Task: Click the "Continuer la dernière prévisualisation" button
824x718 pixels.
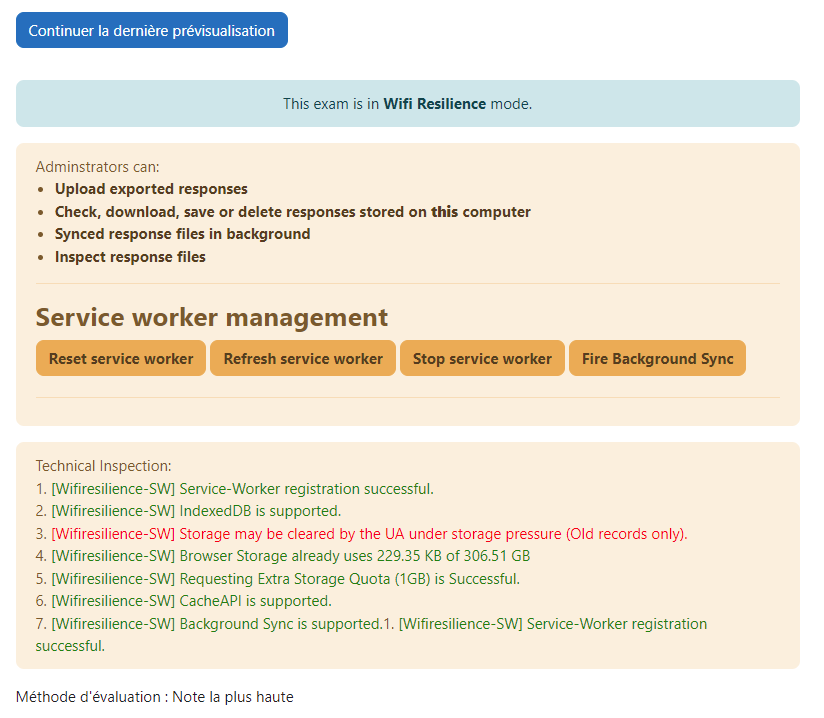Action: [x=151, y=30]
